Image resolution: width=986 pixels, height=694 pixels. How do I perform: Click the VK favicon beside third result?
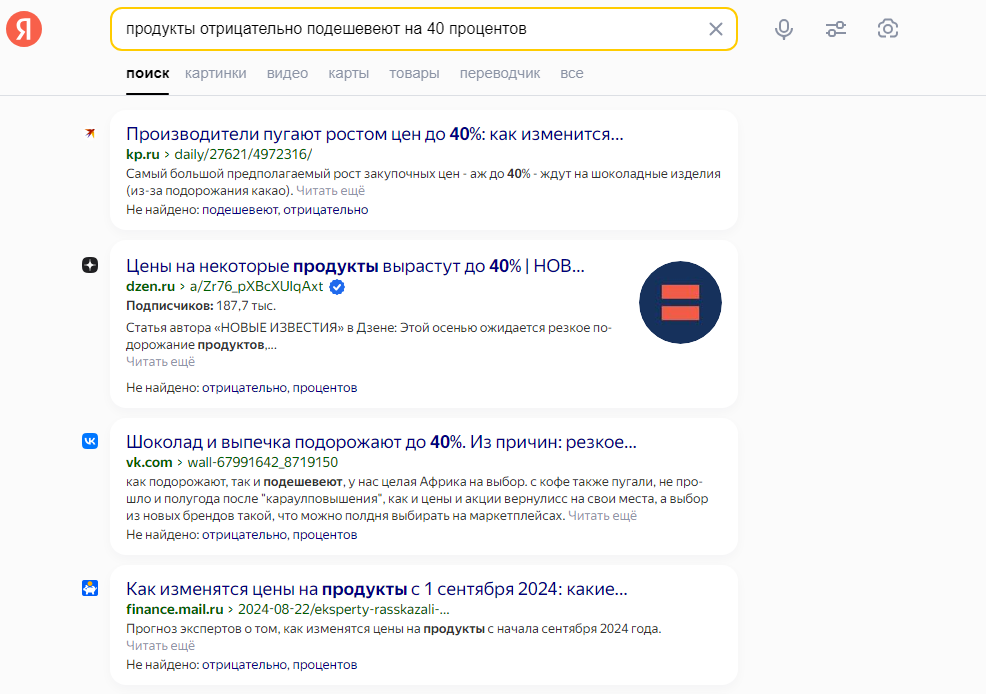[x=90, y=441]
